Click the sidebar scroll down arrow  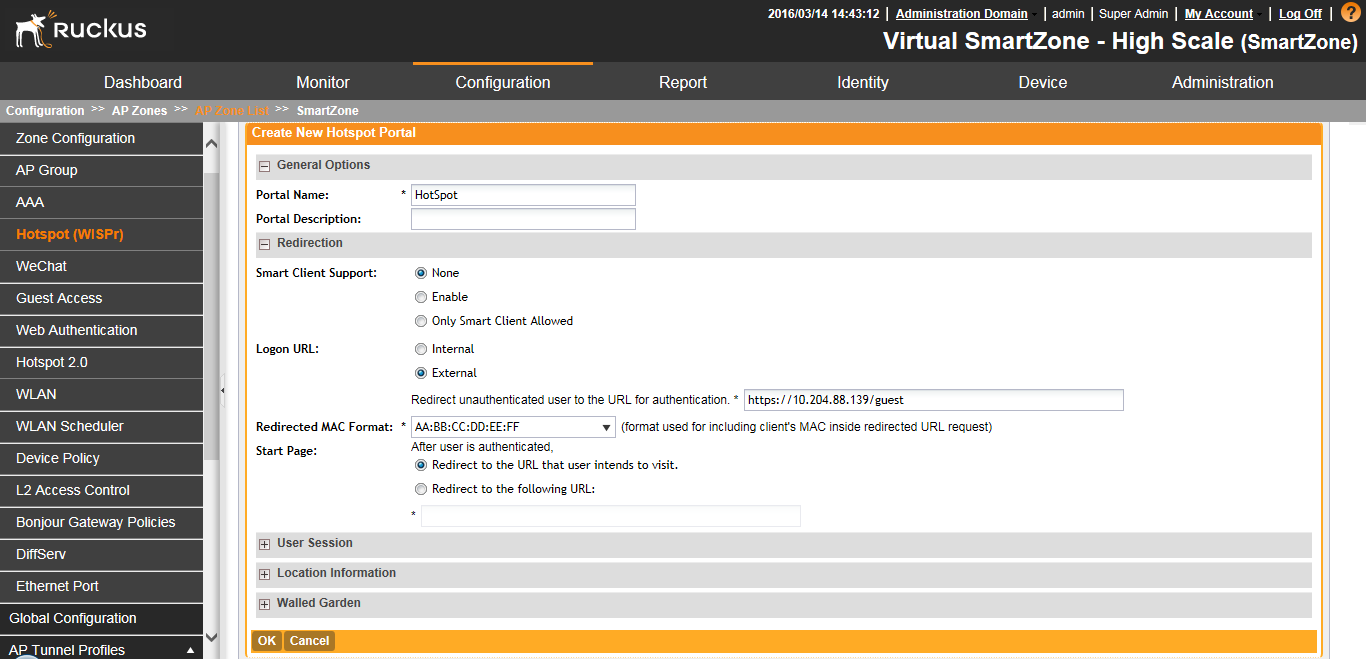(211, 636)
